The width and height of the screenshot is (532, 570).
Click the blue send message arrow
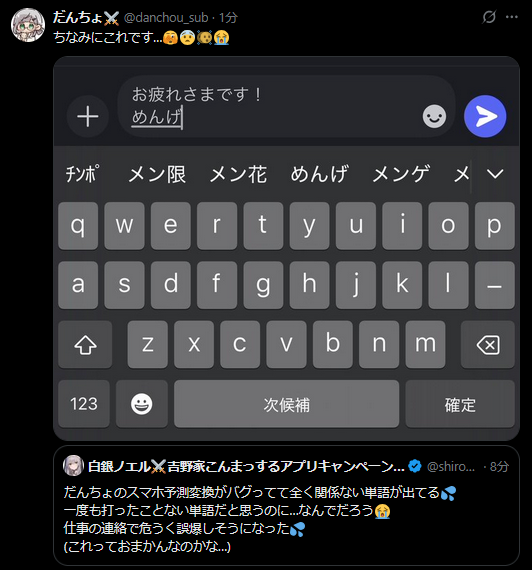pyautogui.click(x=485, y=116)
